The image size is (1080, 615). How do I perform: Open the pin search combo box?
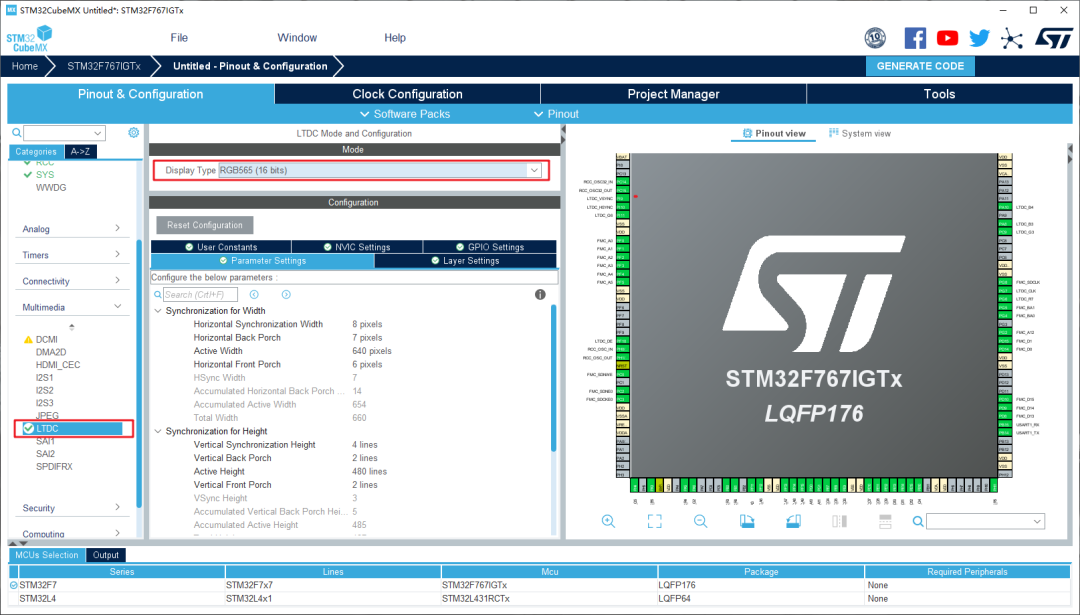[985, 521]
